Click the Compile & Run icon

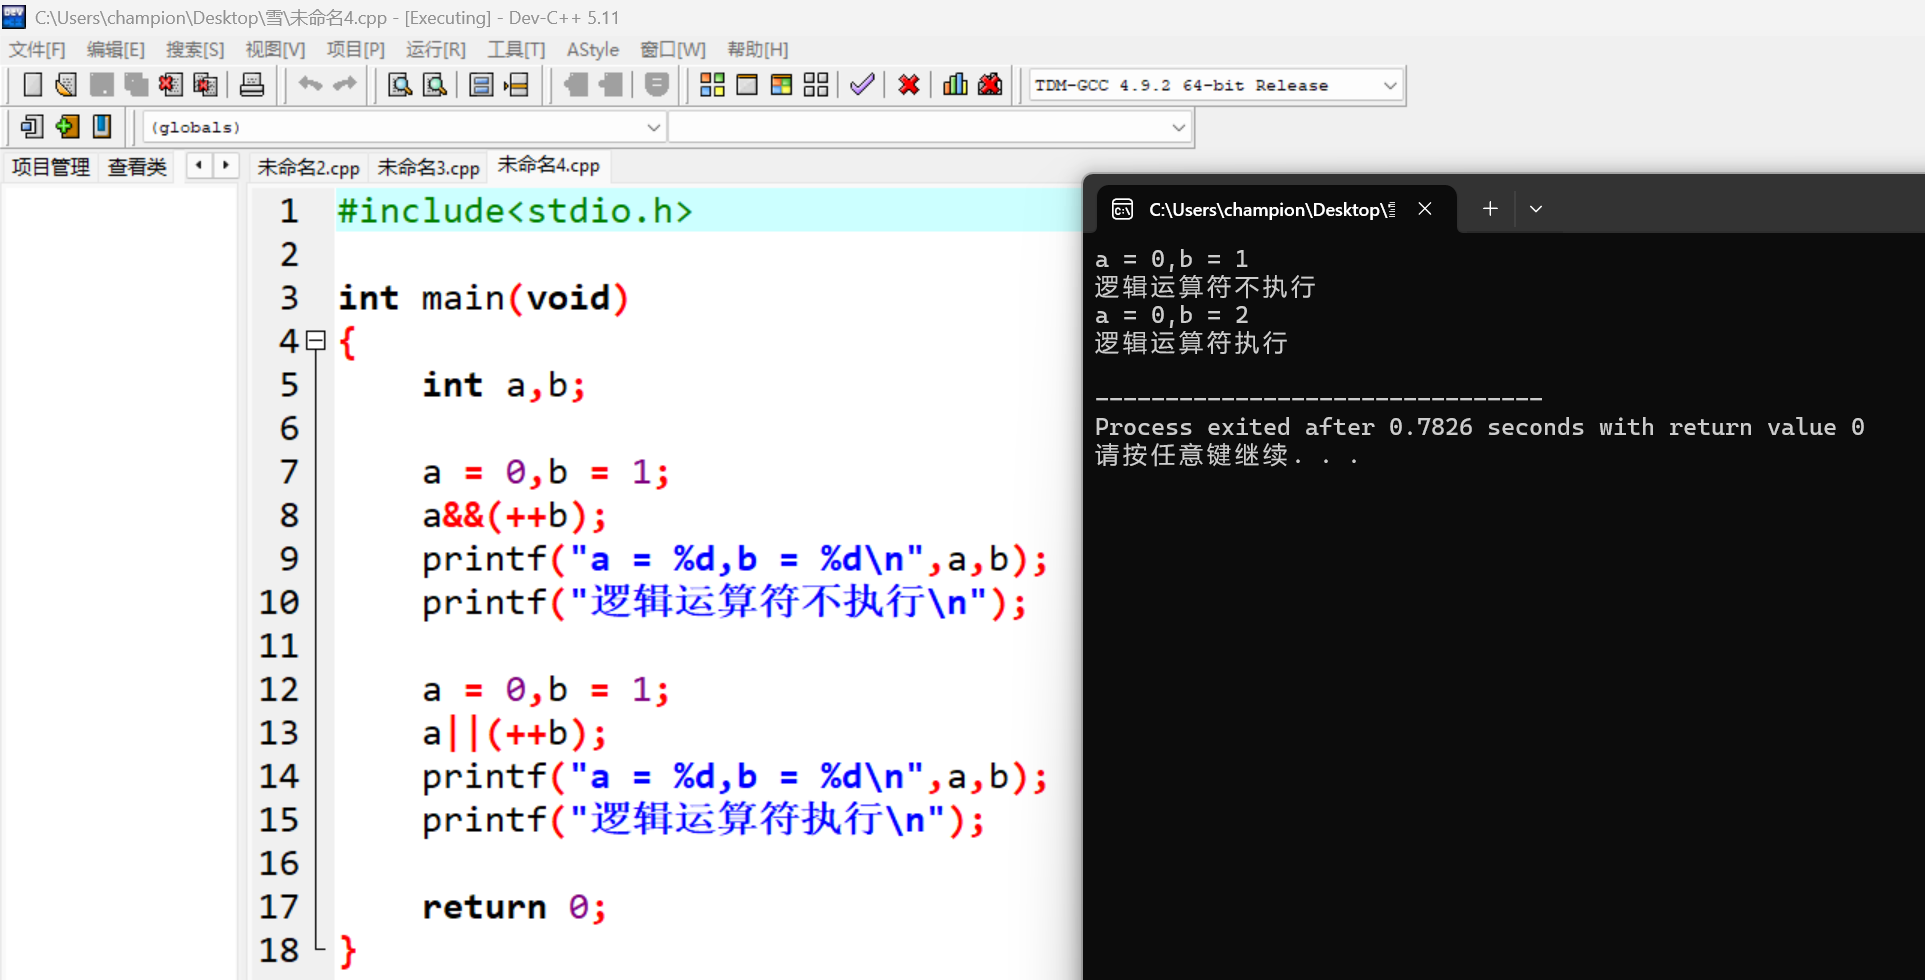coord(781,85)
